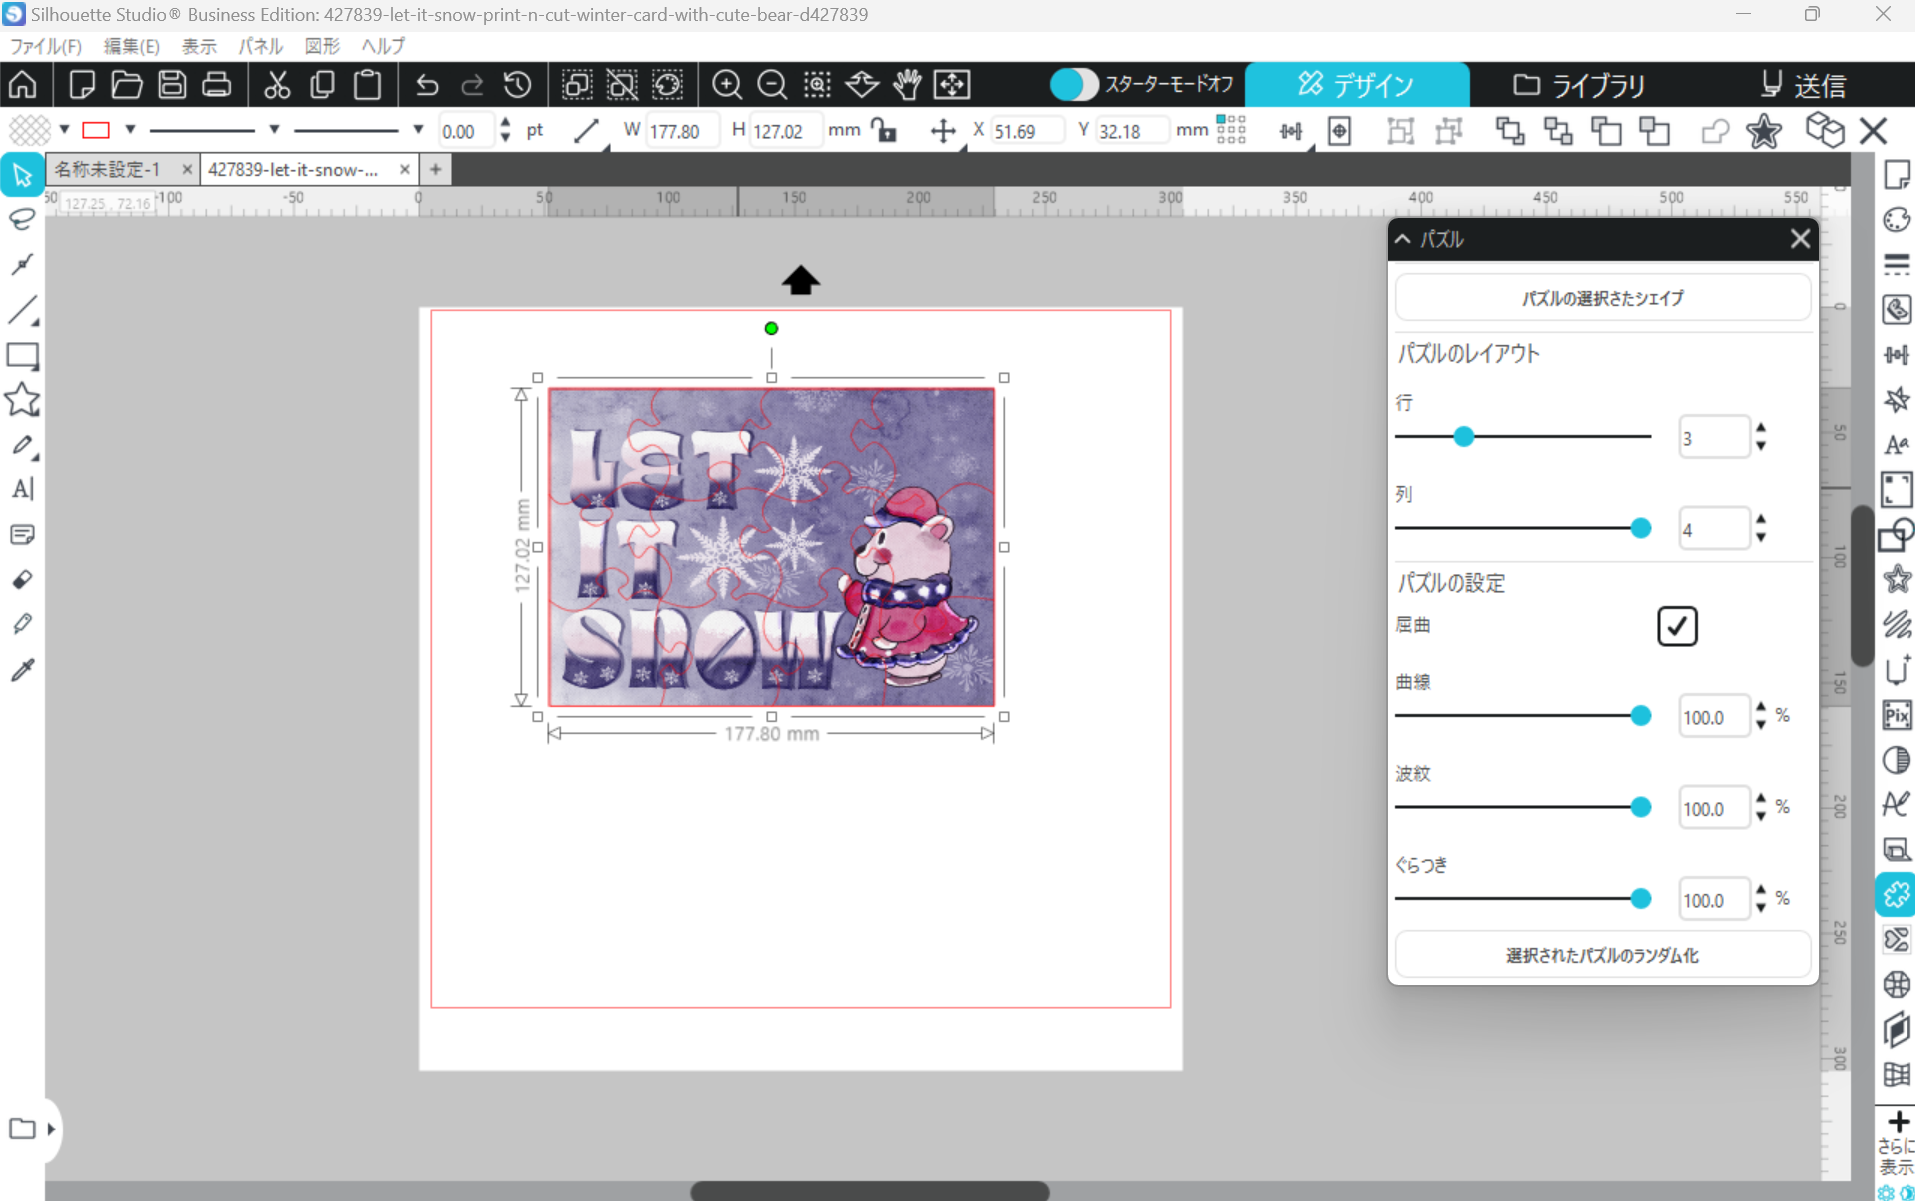Pick the eraser tool

pyautogui.click(x=22, y=579)
